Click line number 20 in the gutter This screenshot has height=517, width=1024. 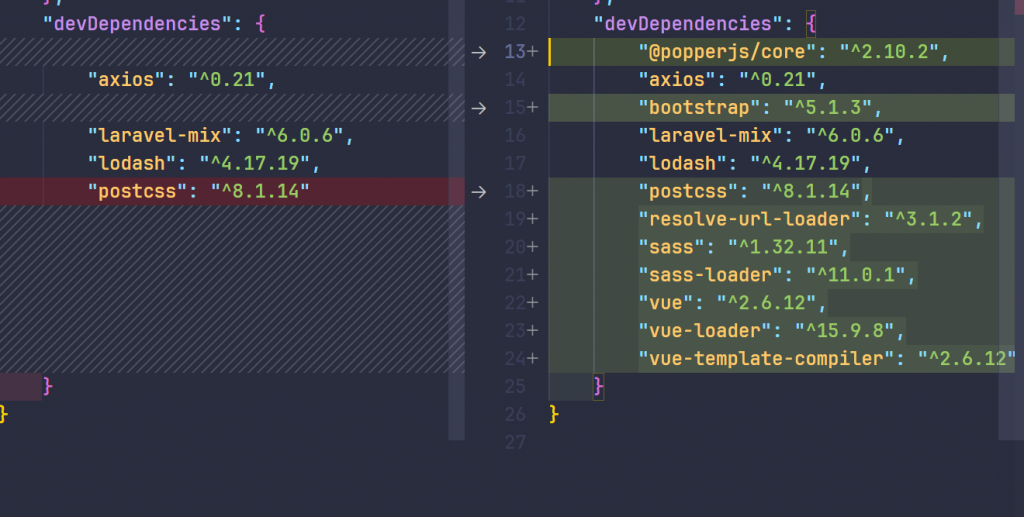(x=515, y=247)
